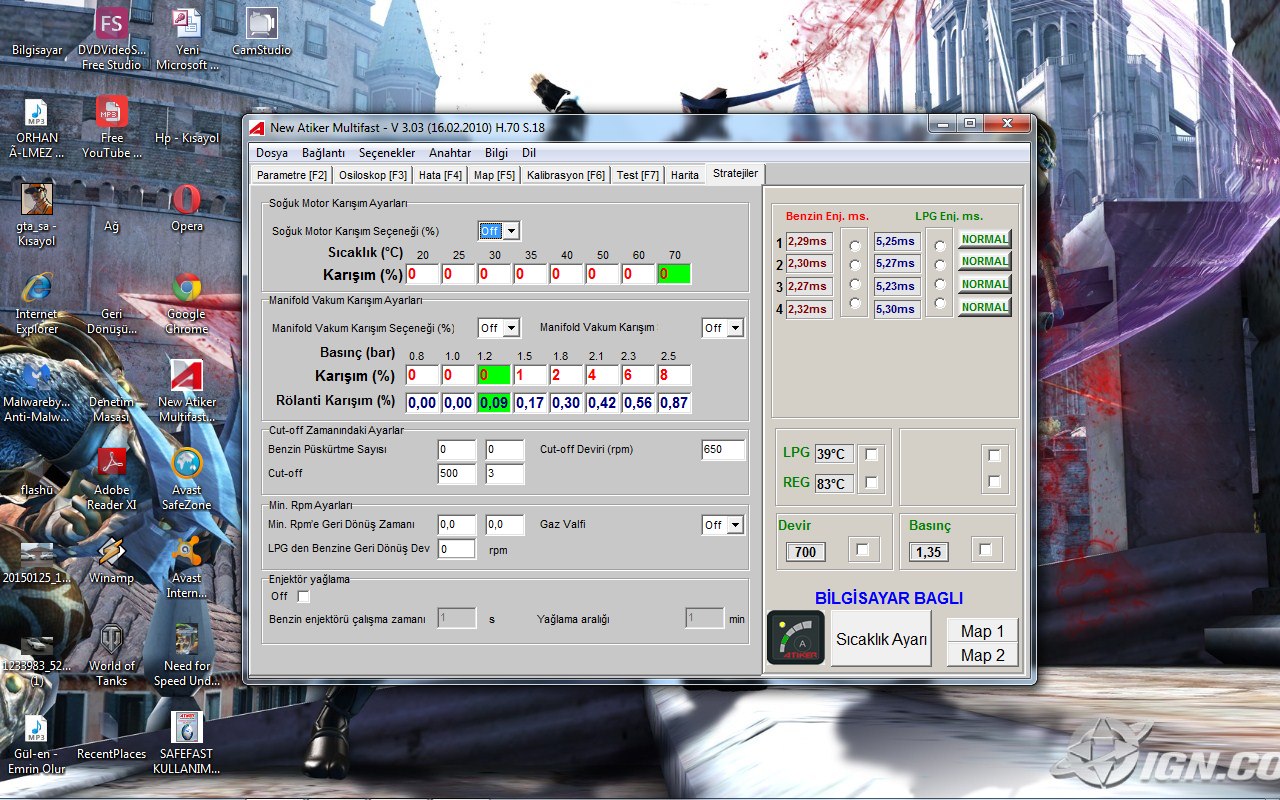The height and width of the screenshot is (800, 1280).
Task: Open the Yeni Microsoft document icon
Action: (x=187, y=37)
